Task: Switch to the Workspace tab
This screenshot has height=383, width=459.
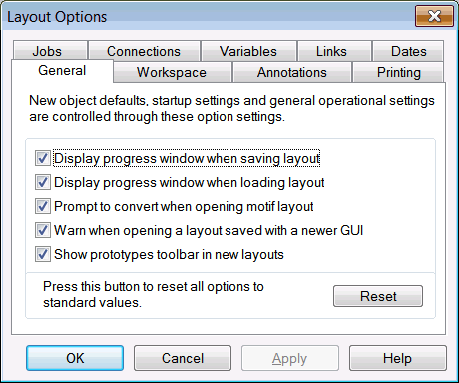Action: (172, 72)
